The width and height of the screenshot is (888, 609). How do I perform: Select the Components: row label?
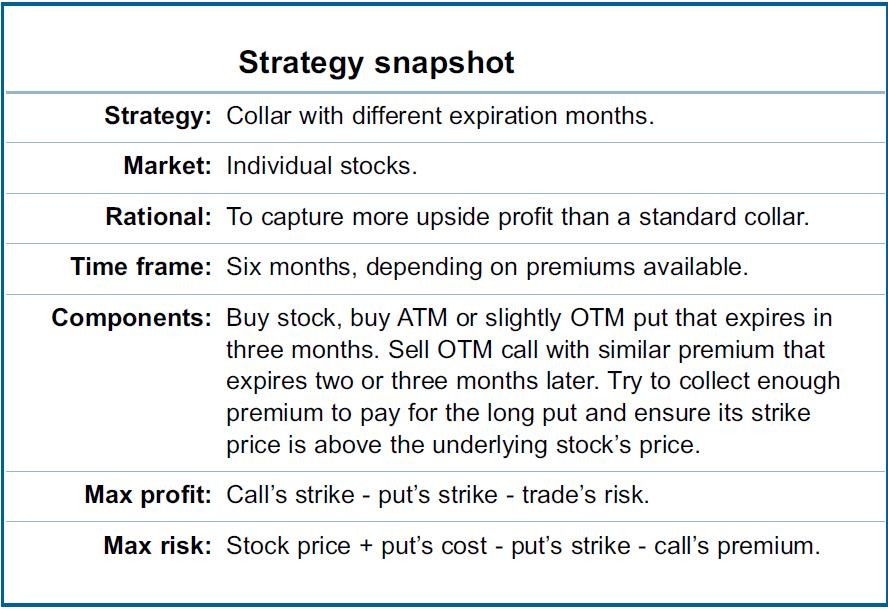(x=131, y=318)
